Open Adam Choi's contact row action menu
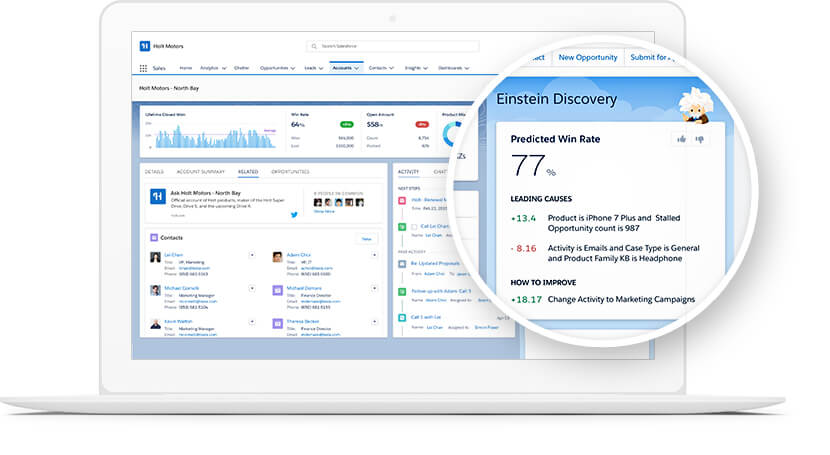This screenshot has width=830, height=455. pos(374,255)
